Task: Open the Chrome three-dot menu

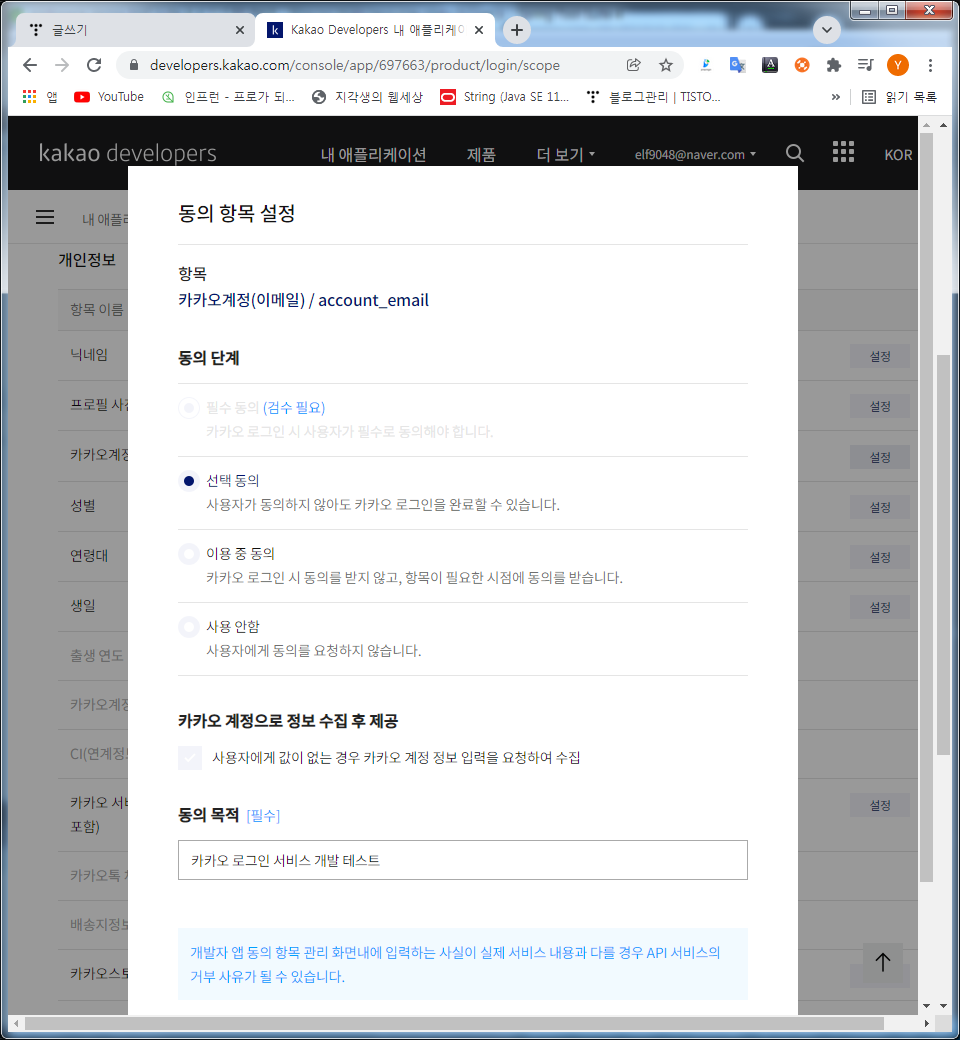Action: [930, 65]
